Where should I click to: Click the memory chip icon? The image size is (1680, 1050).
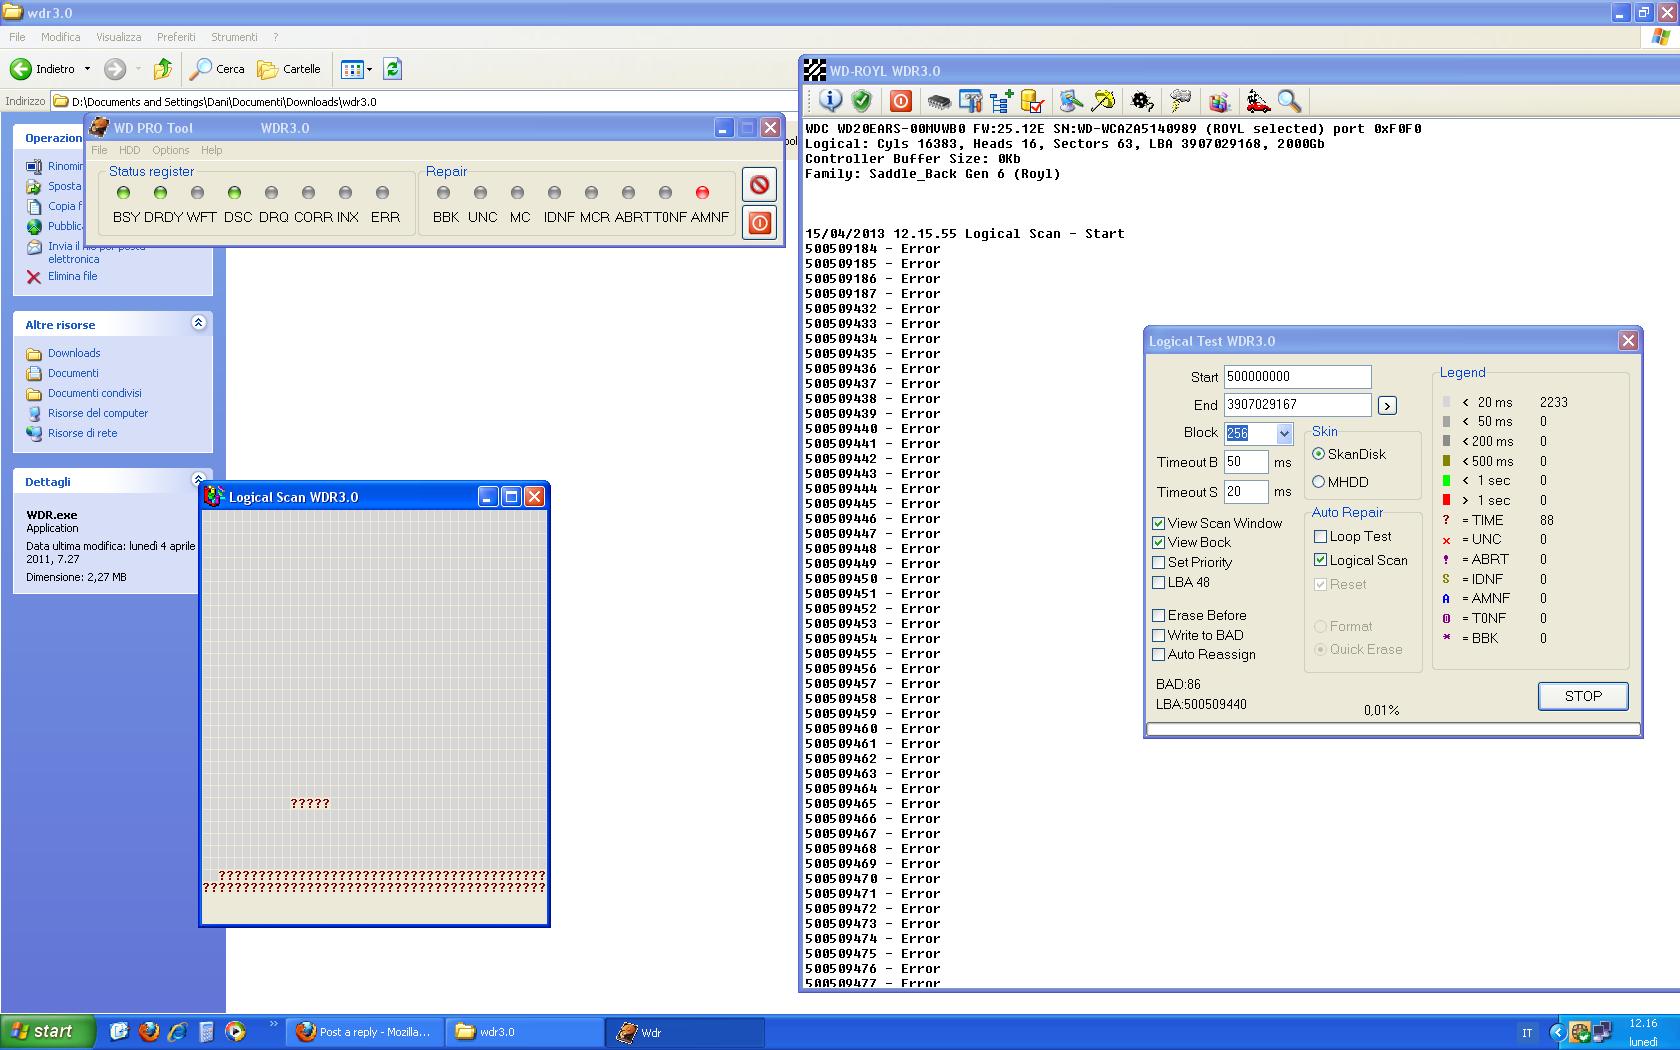point(938,101)
